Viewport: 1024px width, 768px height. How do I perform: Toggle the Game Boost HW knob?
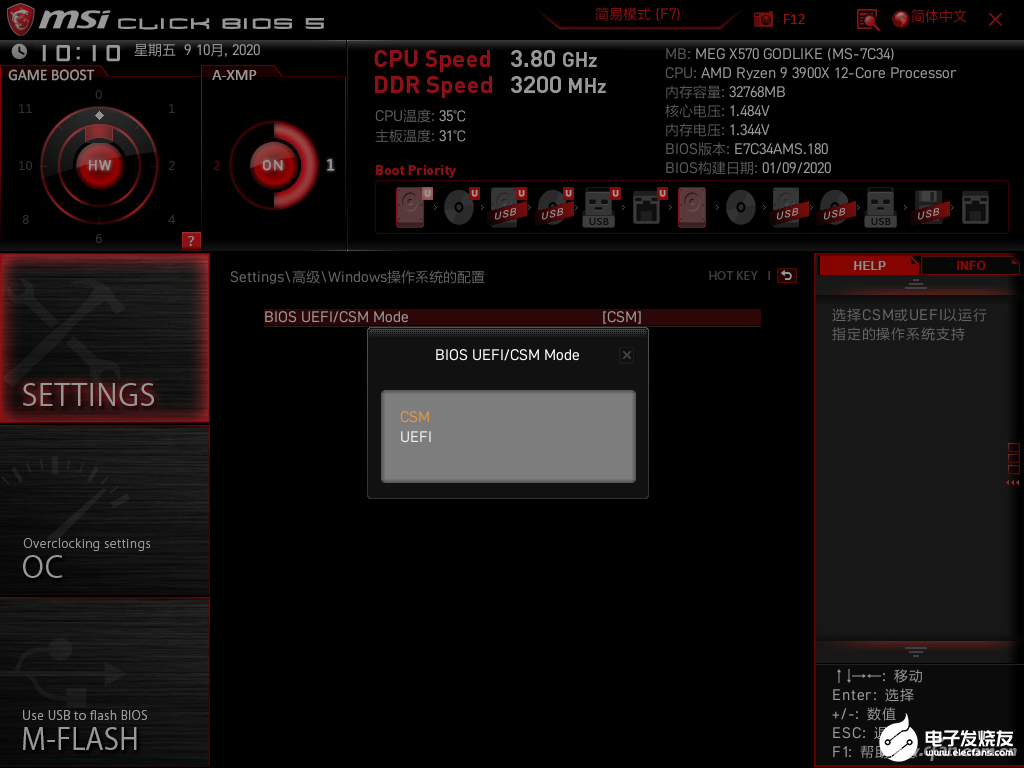point(99,165)
